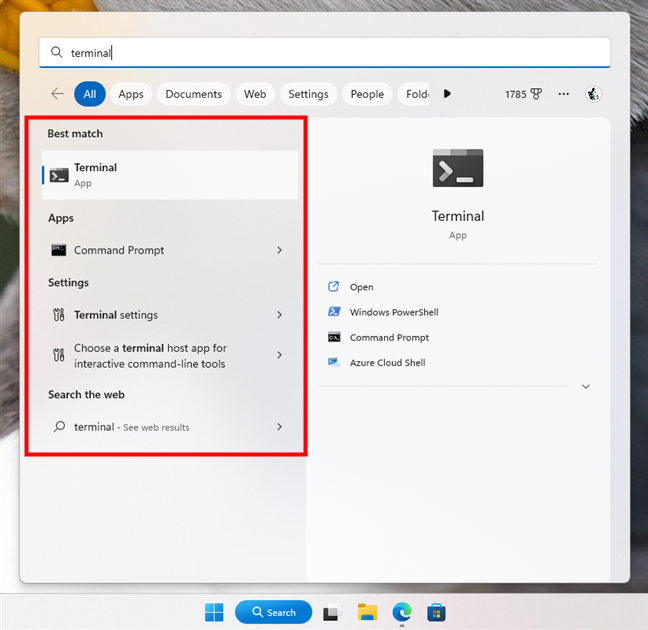
Task: Switch to the Web filter tab
Action: point(255,94)
